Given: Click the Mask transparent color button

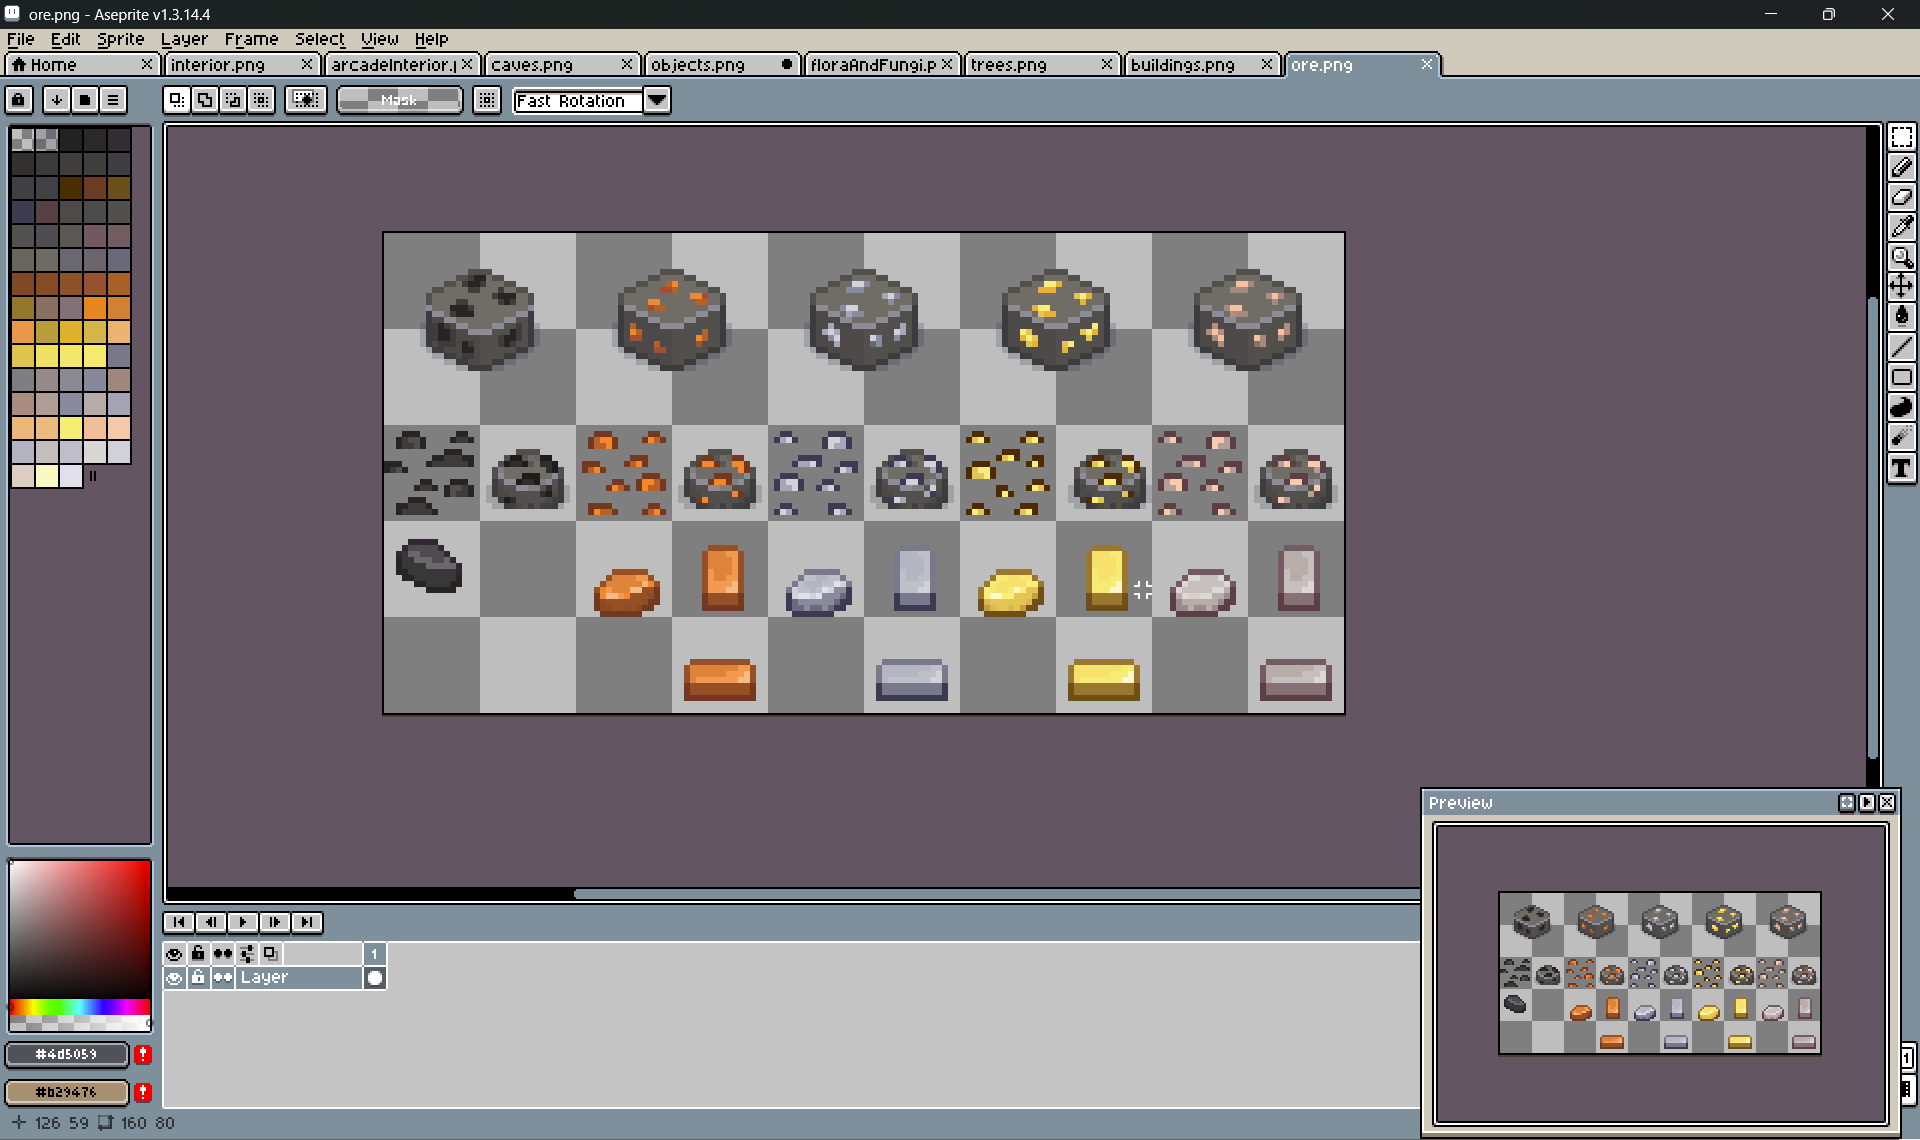Looking at the screenshot, I should tap(399, 100).
